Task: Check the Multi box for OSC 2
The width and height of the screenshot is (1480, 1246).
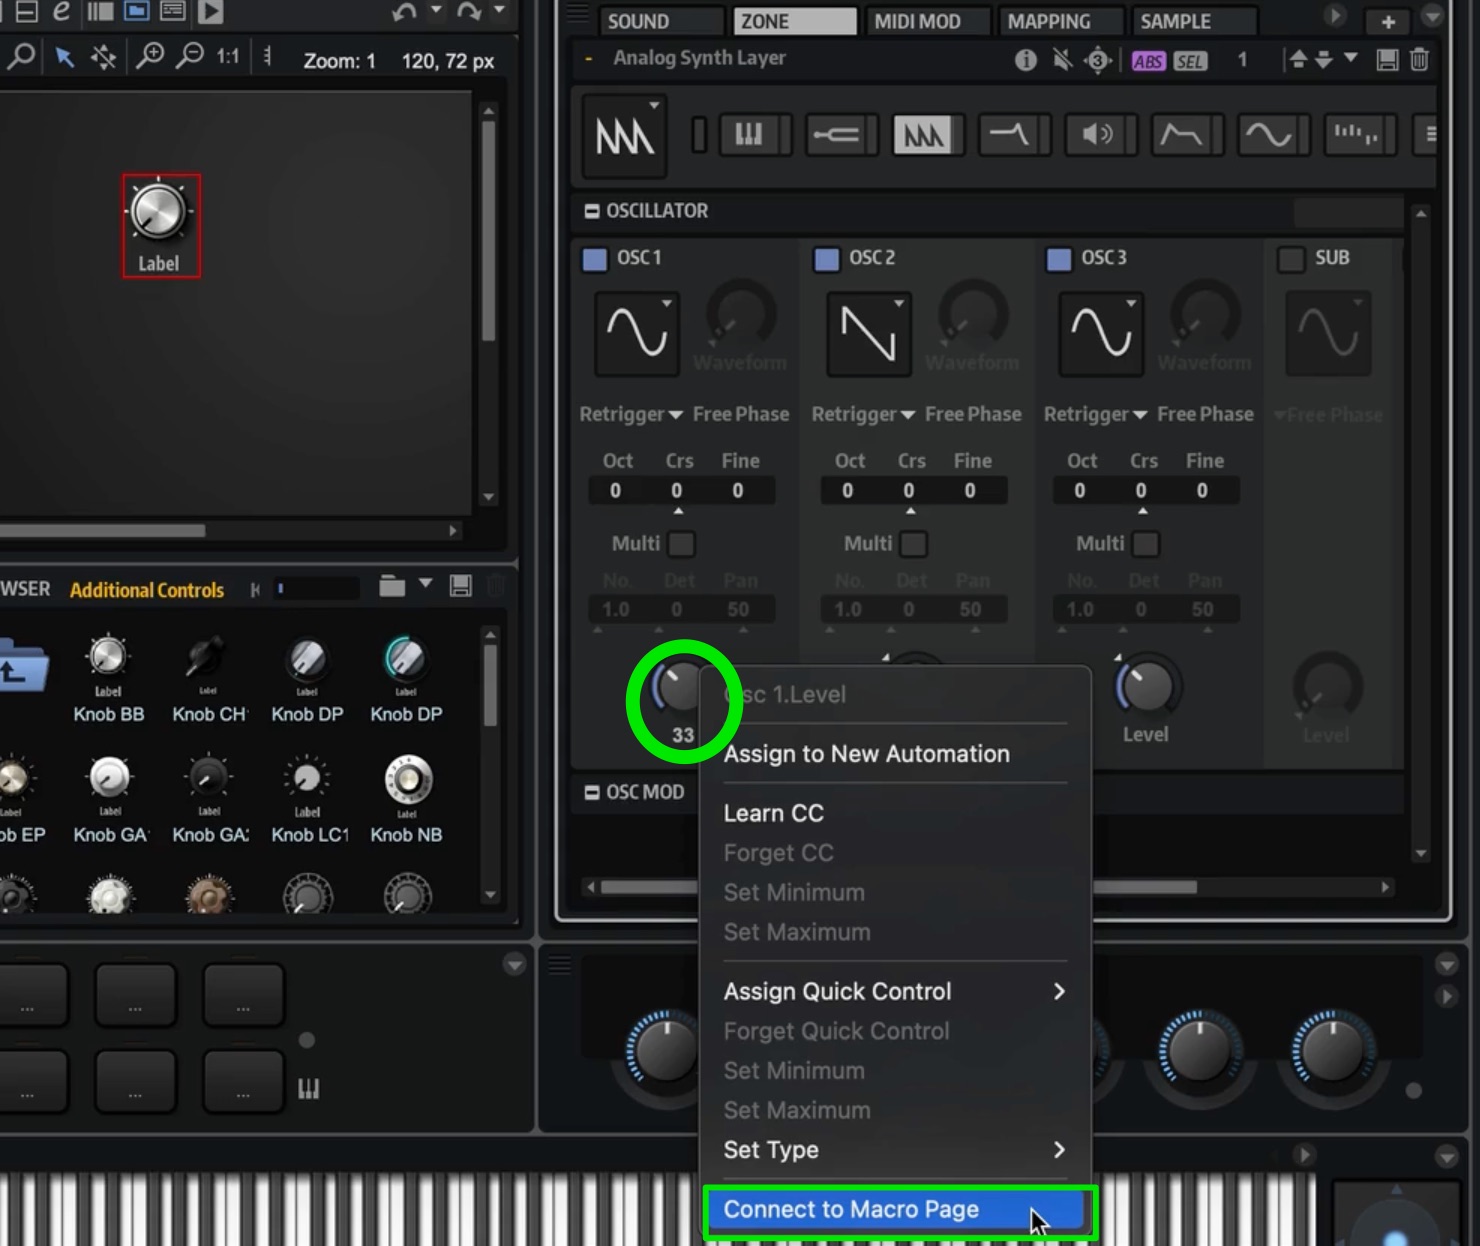Action: 913,544
